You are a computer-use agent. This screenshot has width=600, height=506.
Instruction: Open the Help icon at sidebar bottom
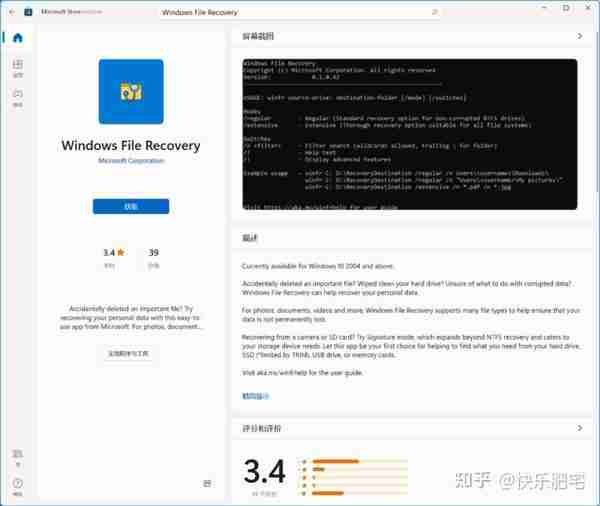pos(18,487)
